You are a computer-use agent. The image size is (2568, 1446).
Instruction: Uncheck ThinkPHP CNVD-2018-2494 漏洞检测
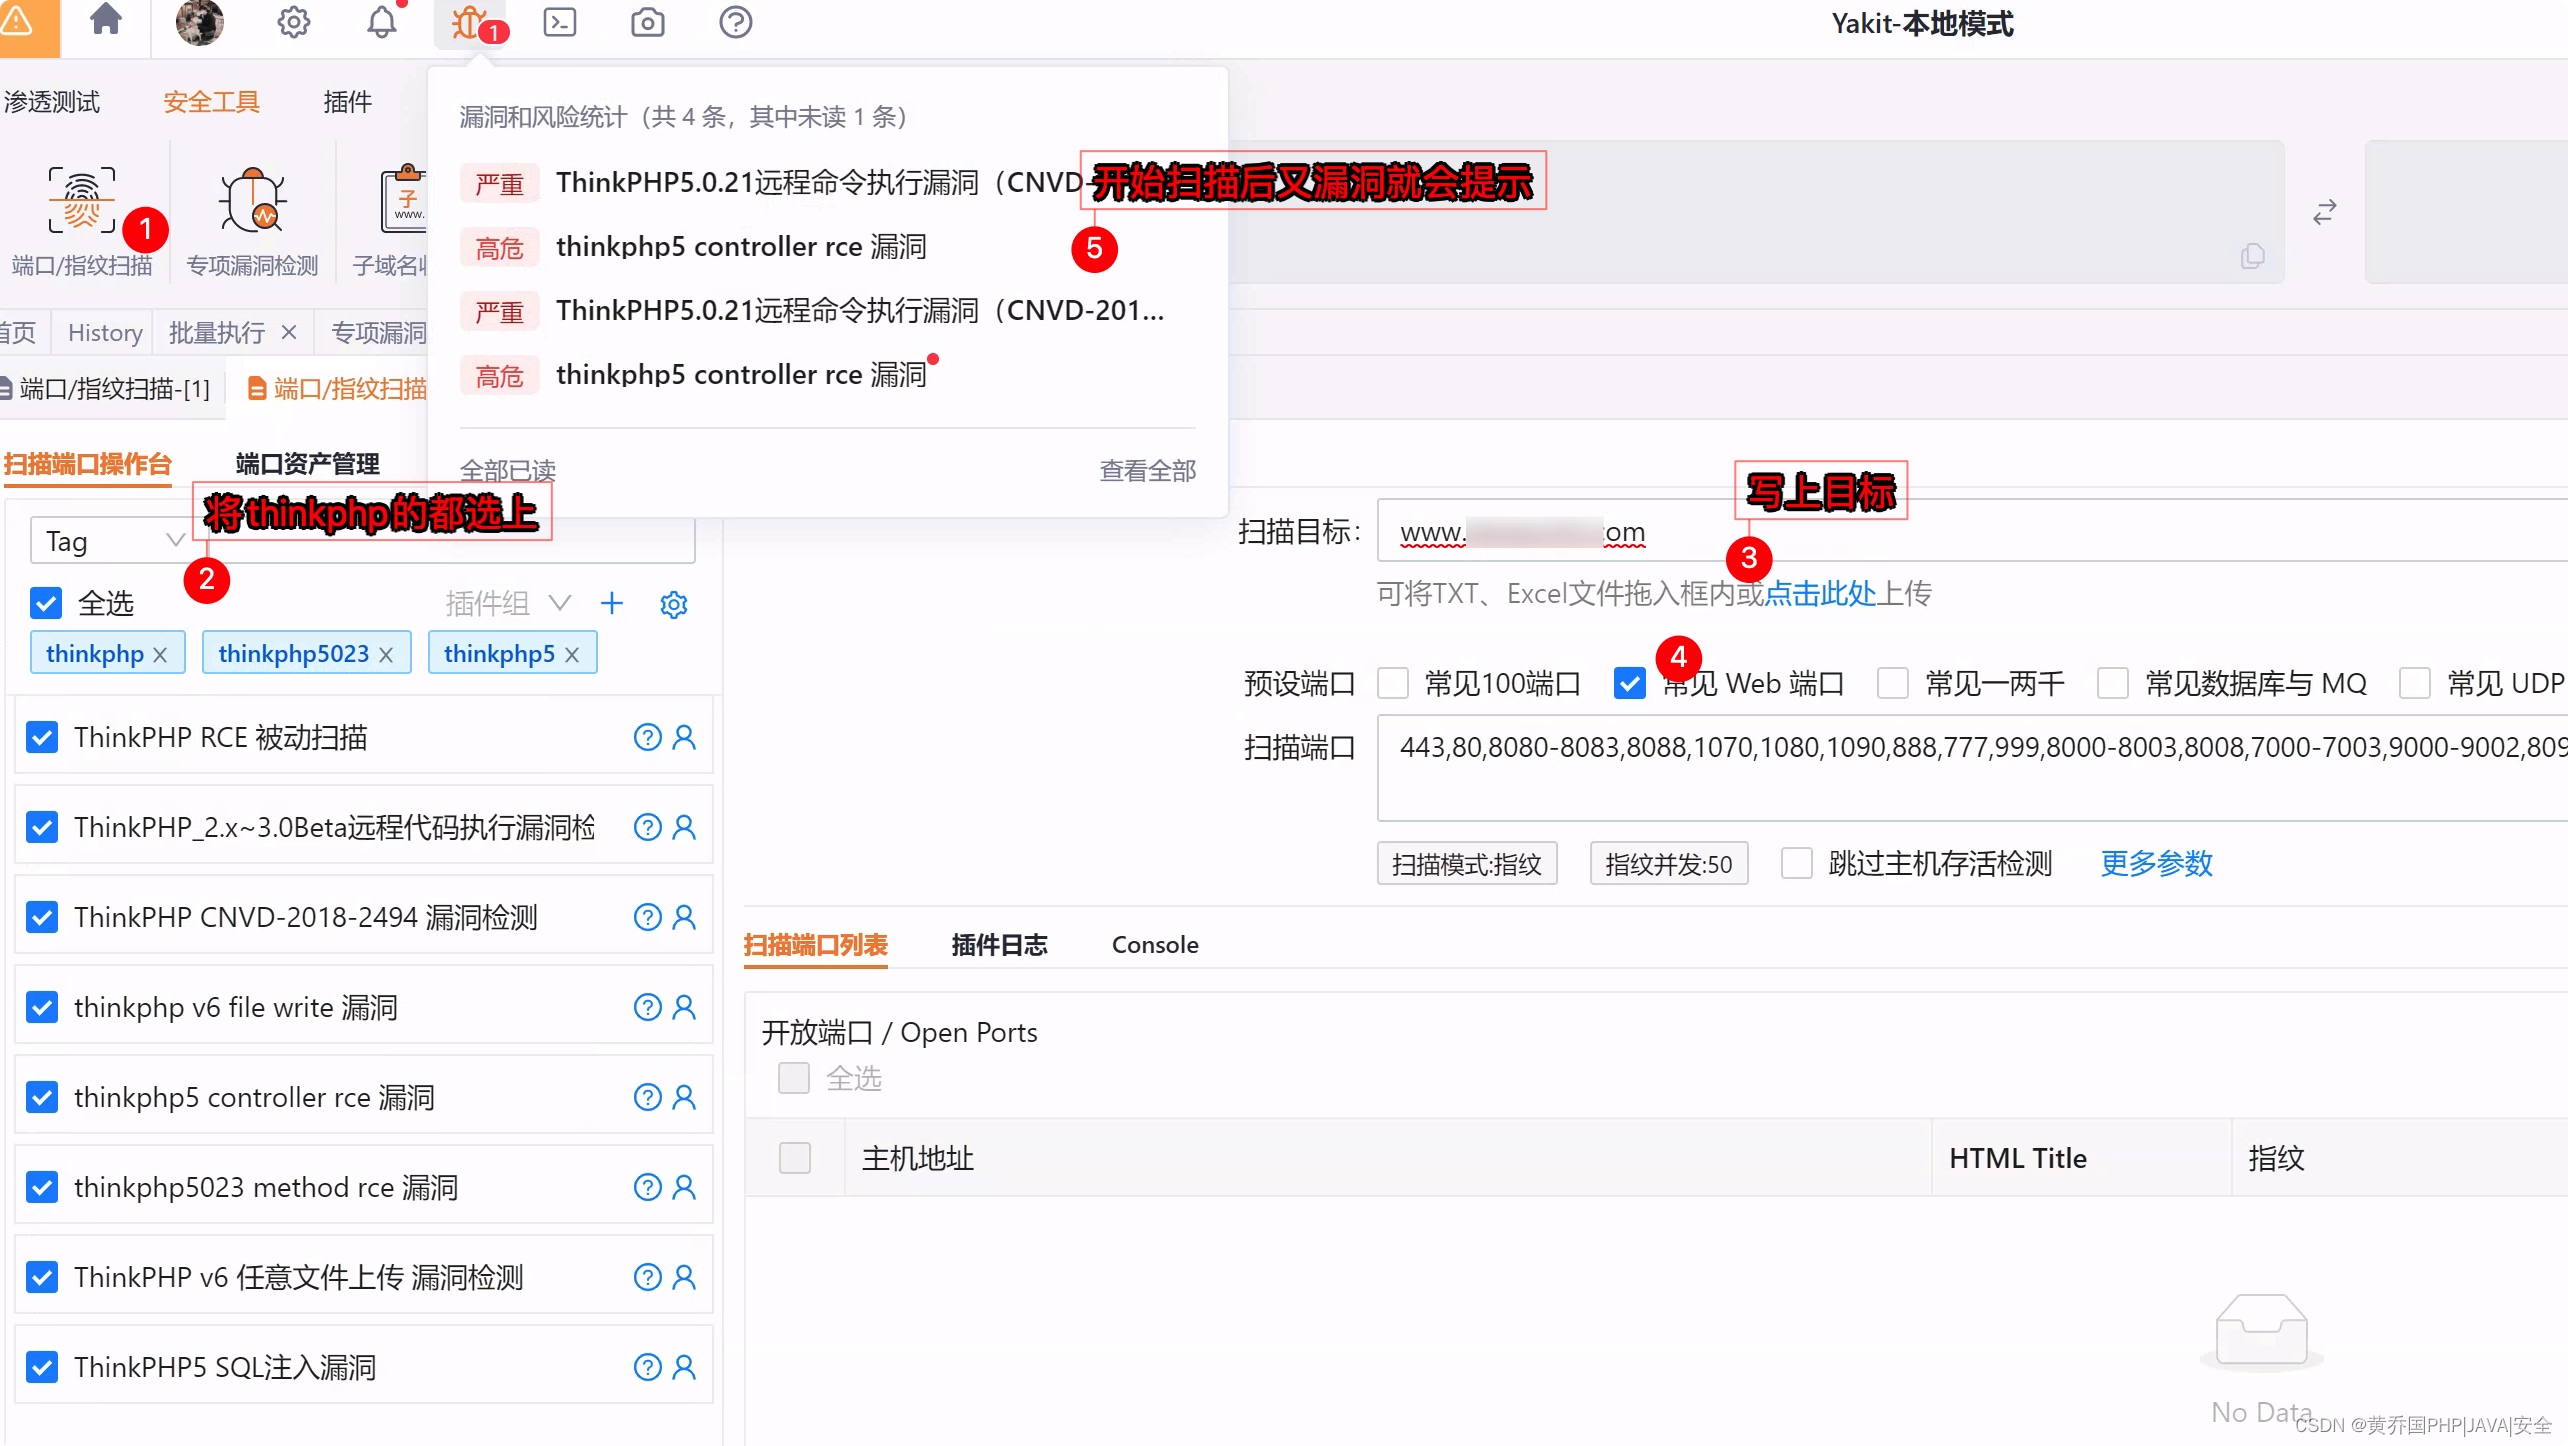(42, 917)
